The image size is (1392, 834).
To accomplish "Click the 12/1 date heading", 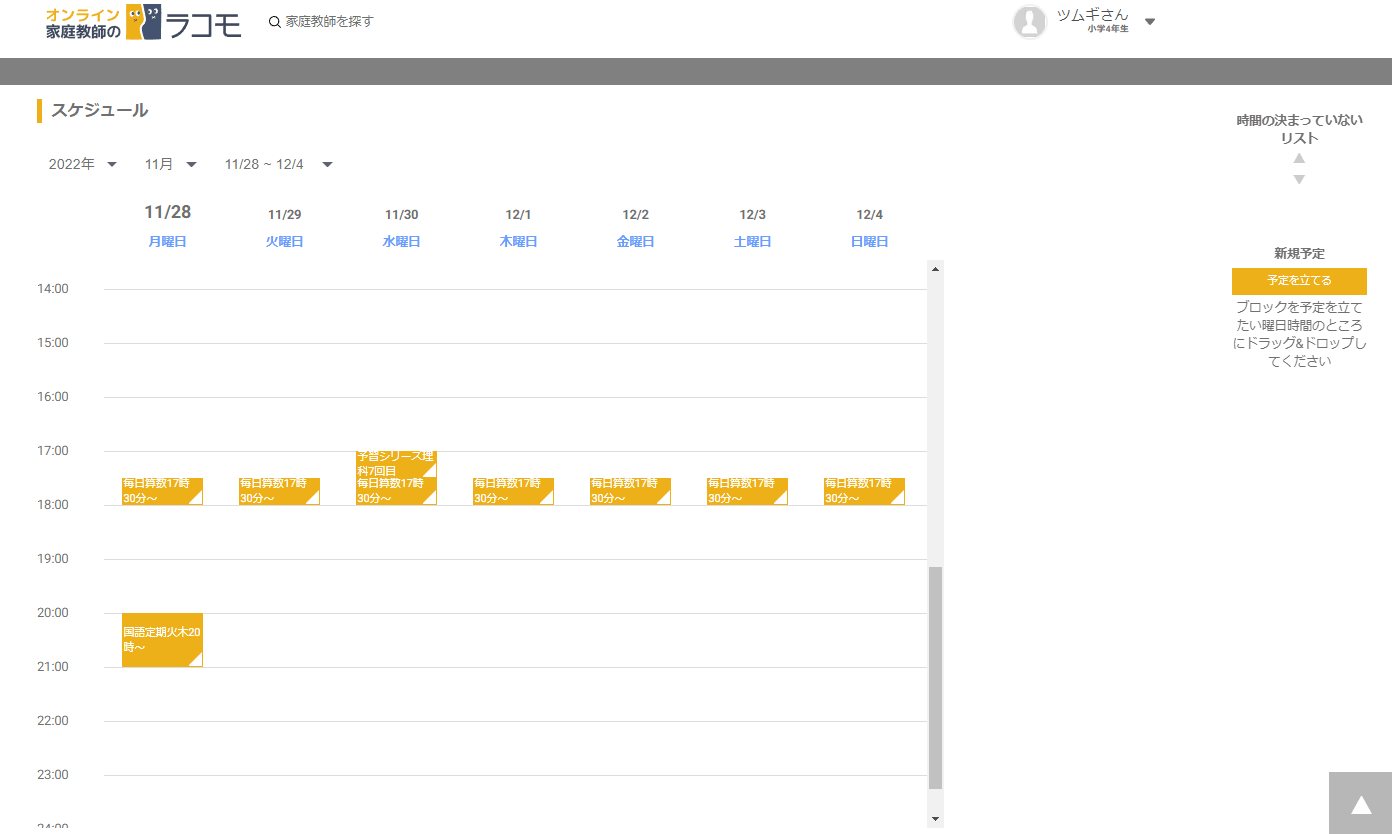I will [518, 215].
